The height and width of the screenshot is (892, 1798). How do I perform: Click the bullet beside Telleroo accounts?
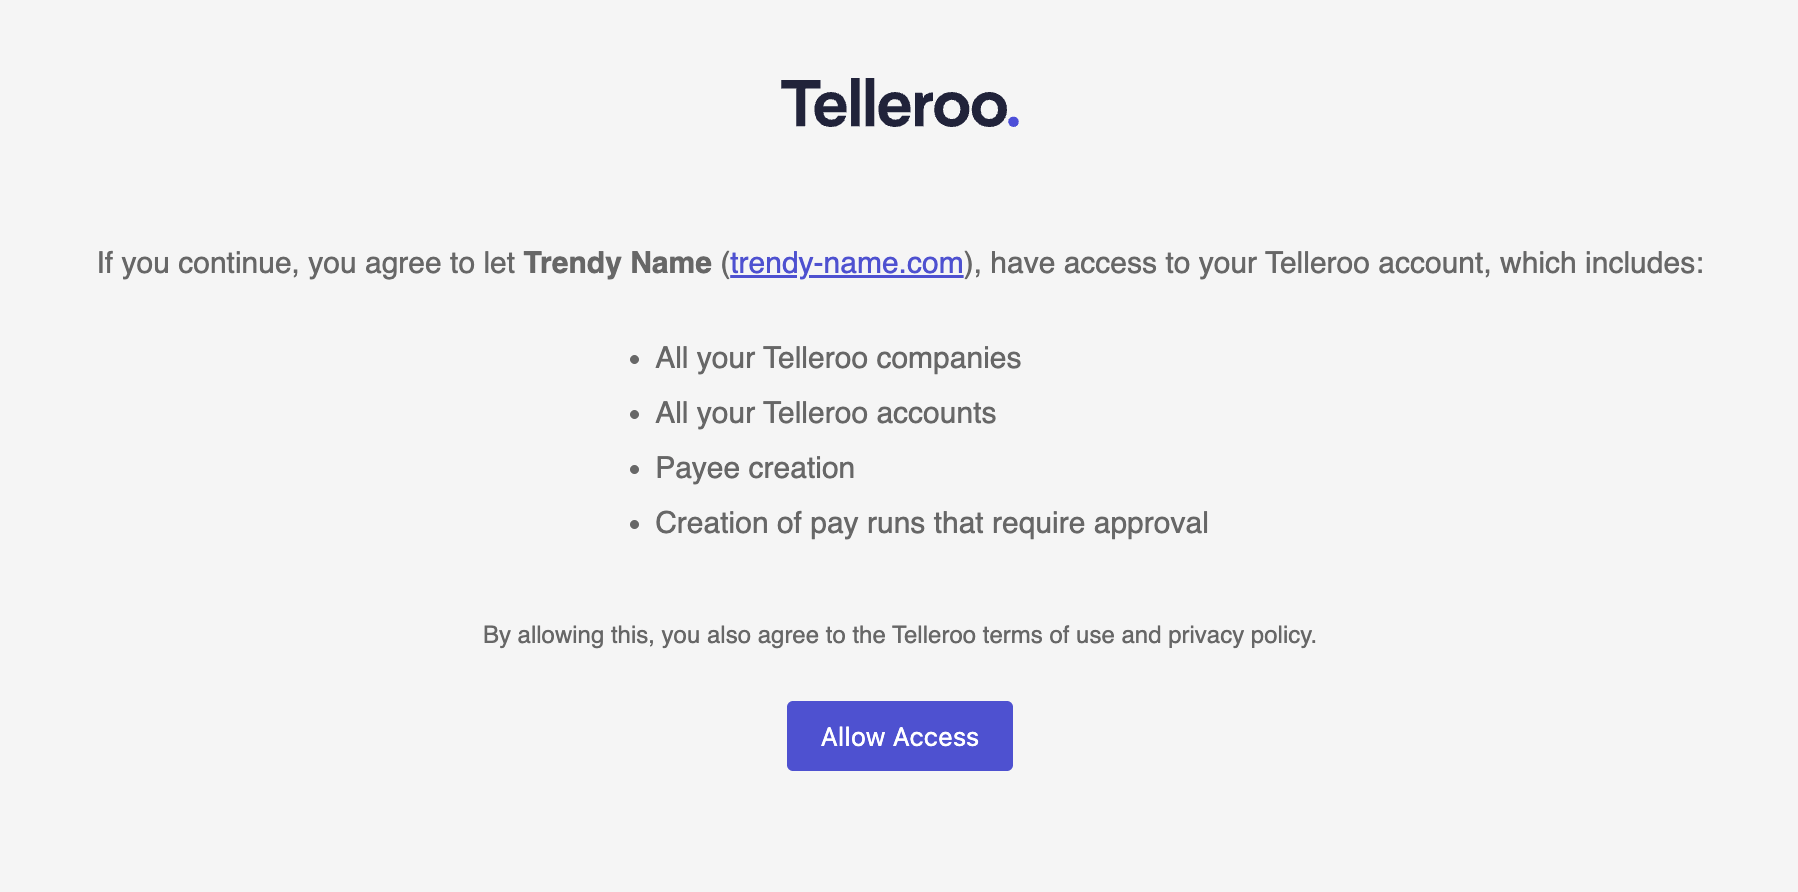coord(634,415)
